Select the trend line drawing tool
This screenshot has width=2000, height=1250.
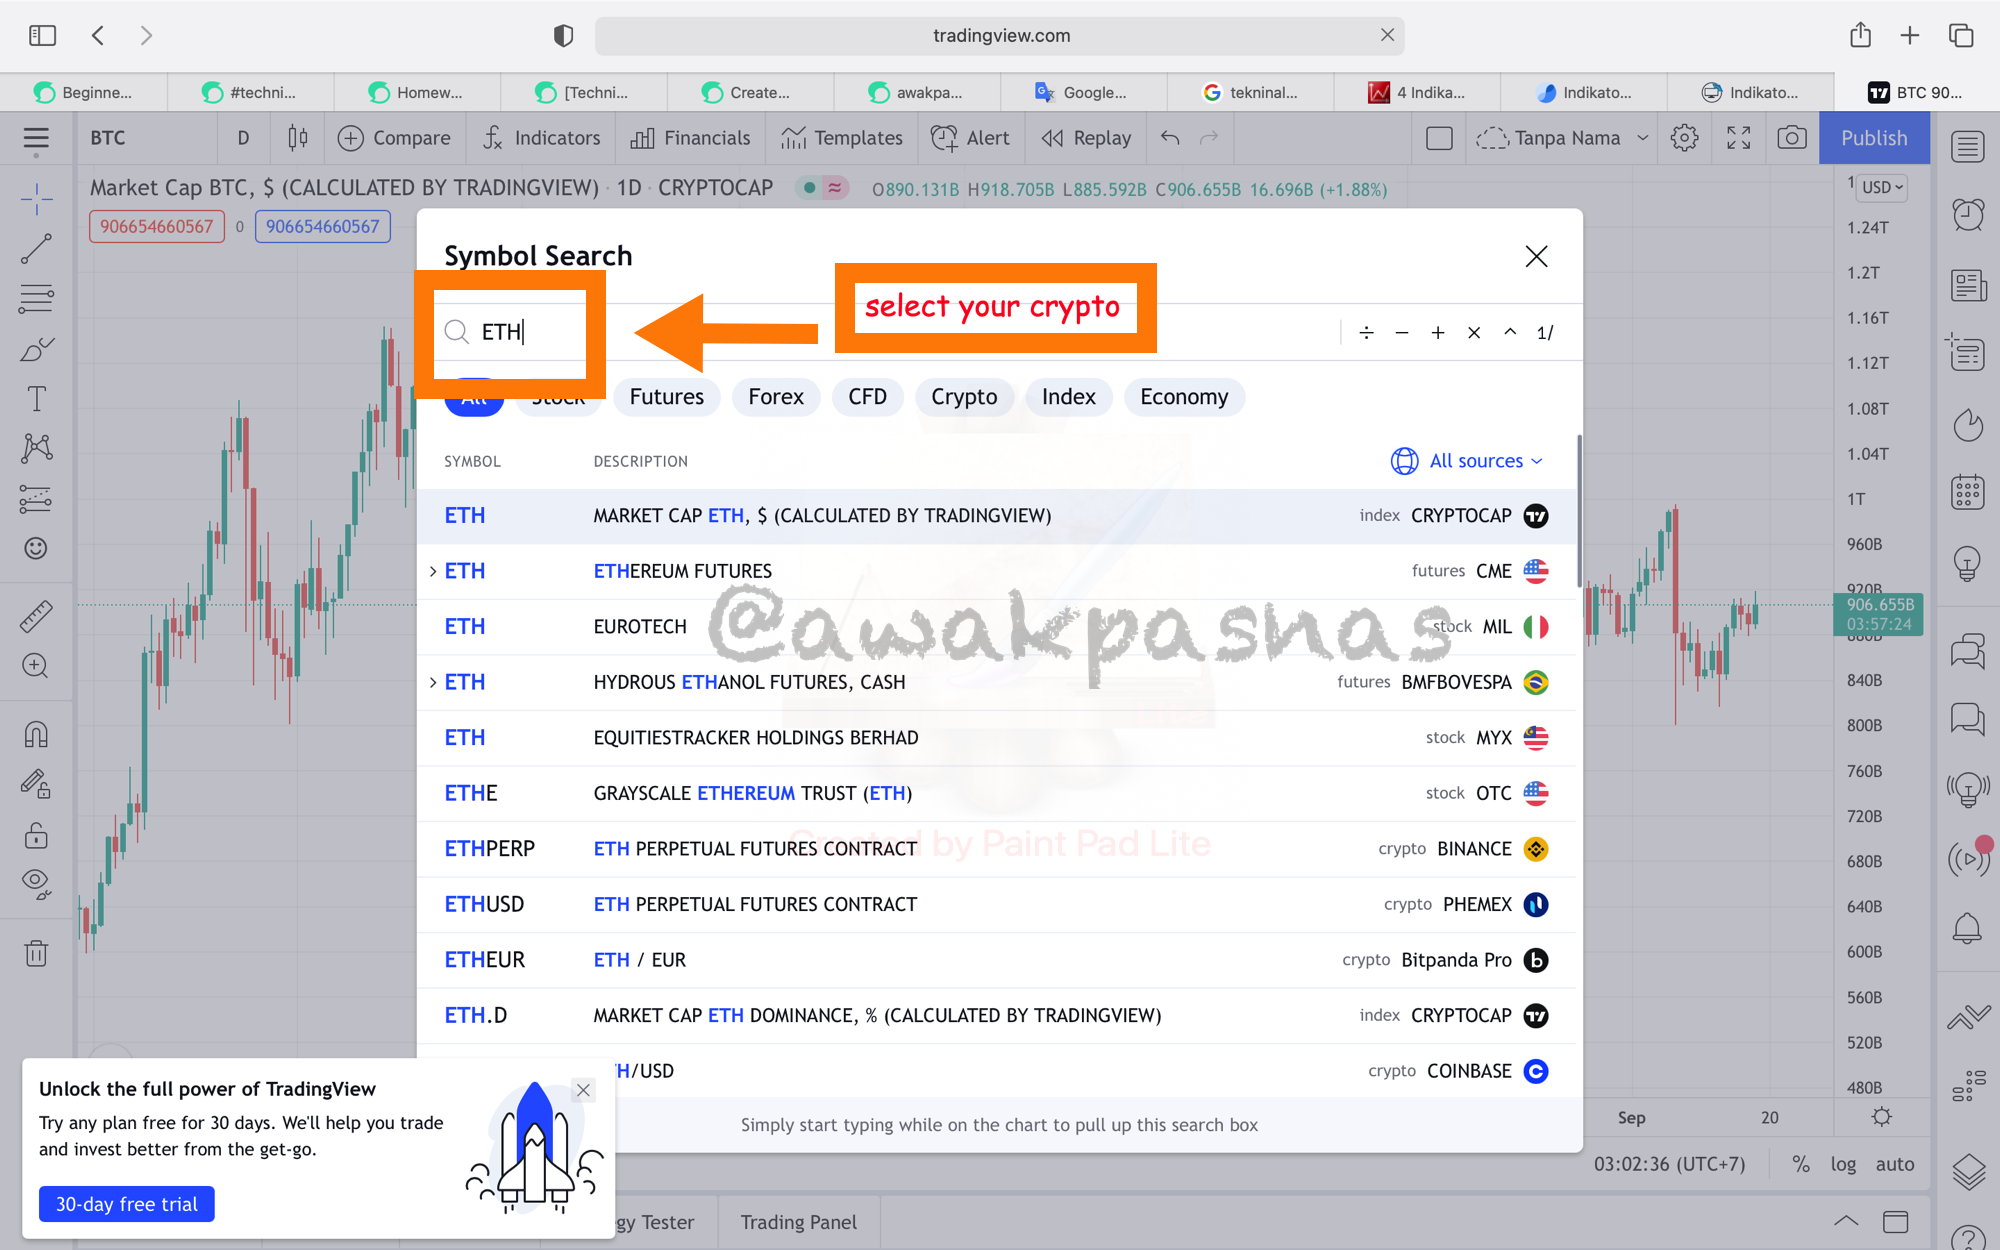coord(36,250)
